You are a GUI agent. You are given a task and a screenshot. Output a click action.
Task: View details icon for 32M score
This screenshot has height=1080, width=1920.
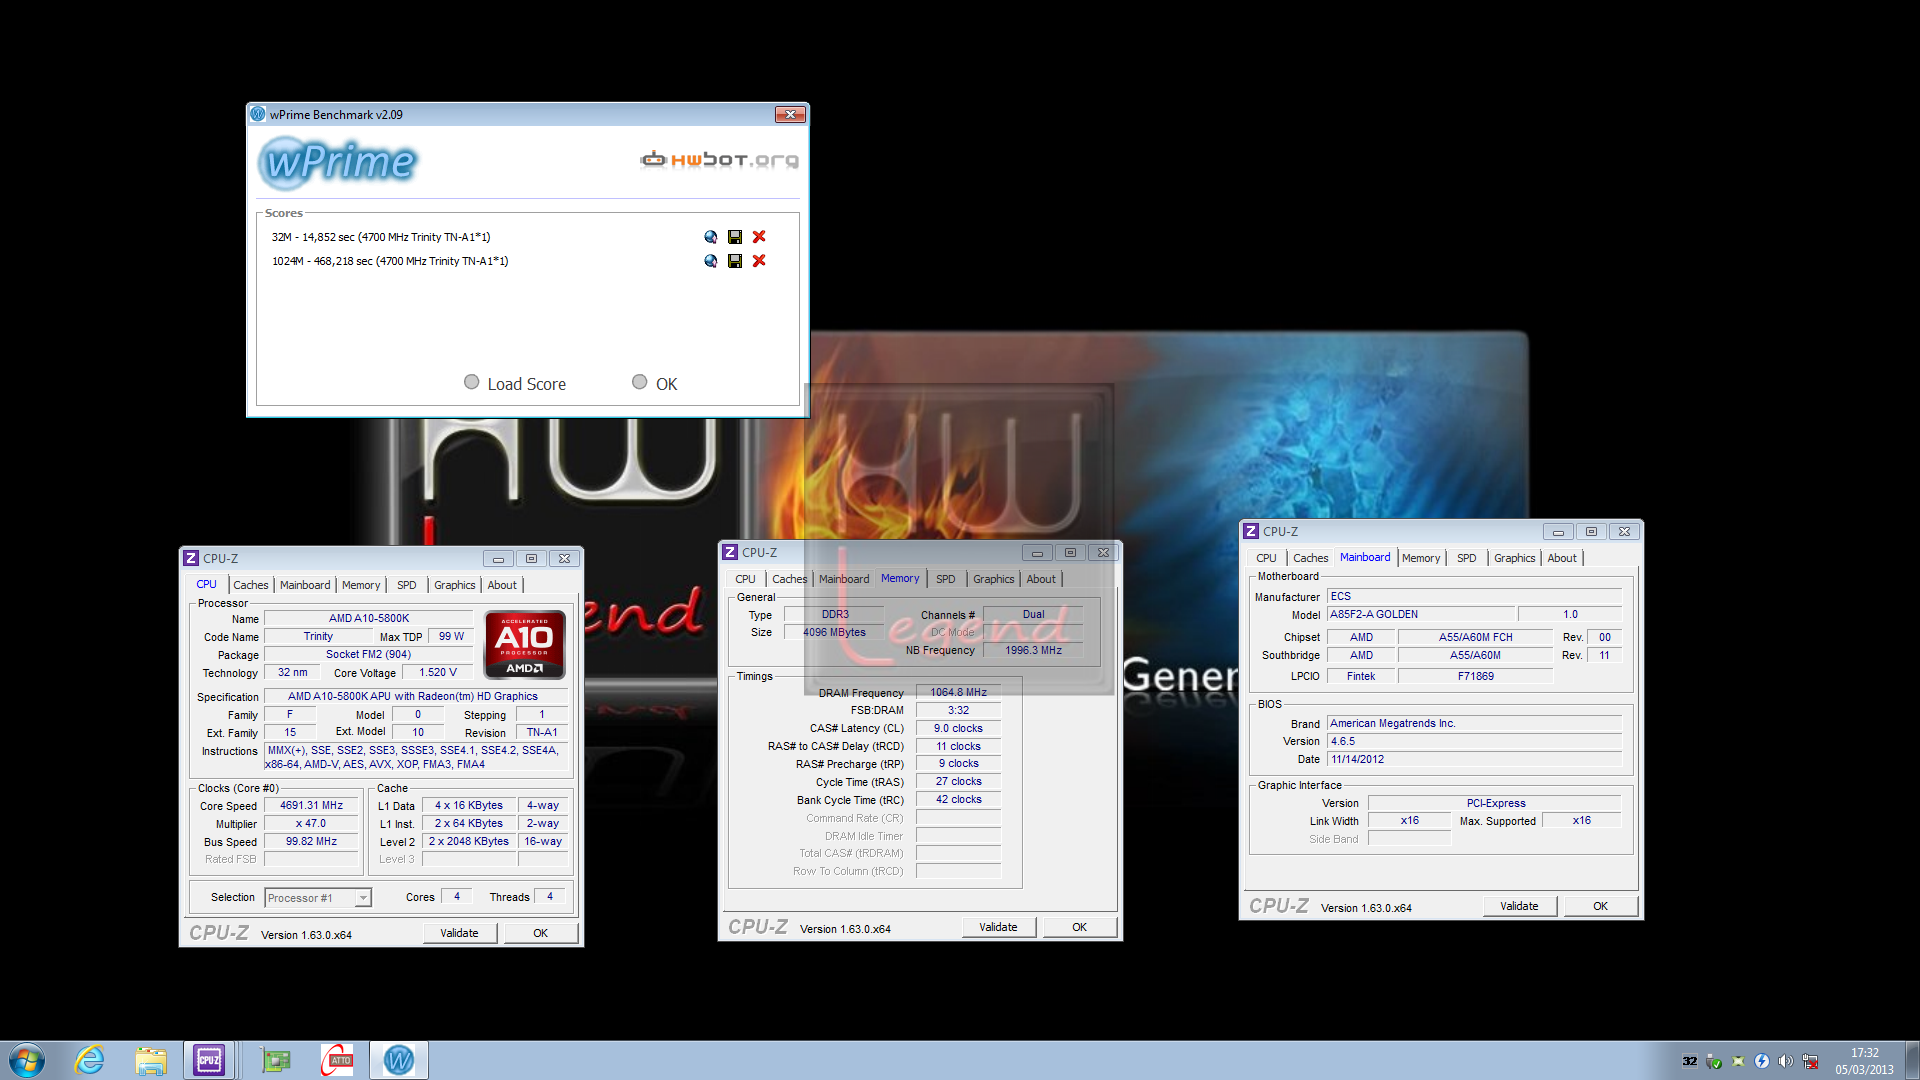click(x=711, y=237)
